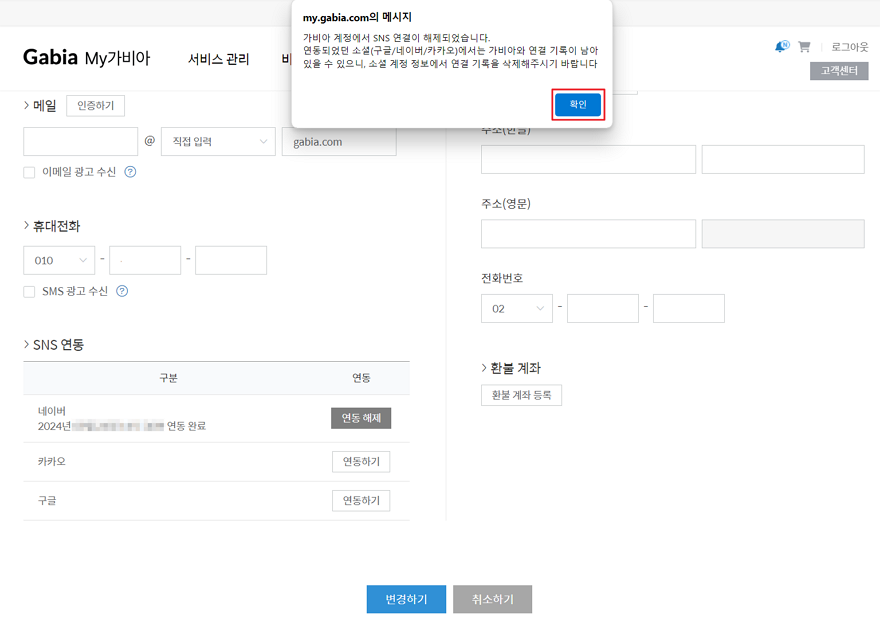
Task: Click the 연동 column header
Action: [x=361, y=378]
